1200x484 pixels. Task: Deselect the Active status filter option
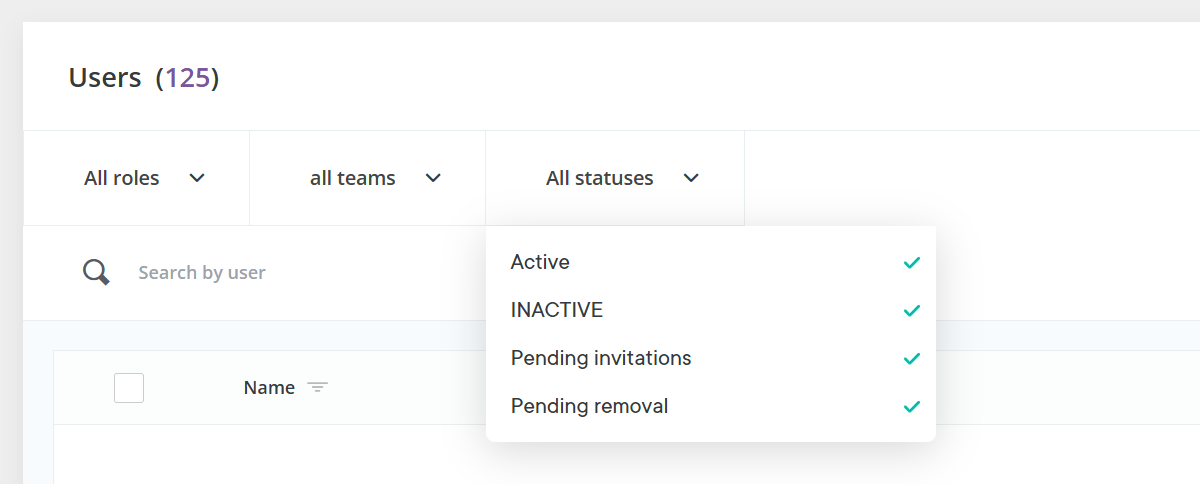point(540,262)
